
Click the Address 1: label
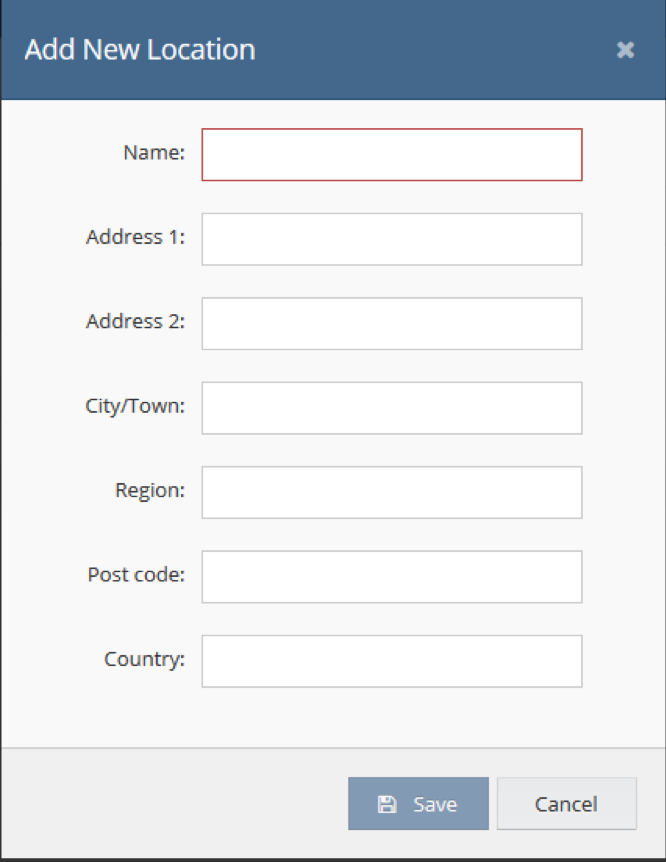pyautogui.click(x=135, y=237)
